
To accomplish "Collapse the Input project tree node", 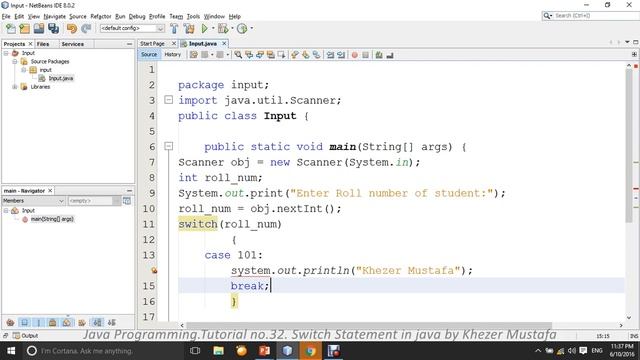I will click(6, 53).
